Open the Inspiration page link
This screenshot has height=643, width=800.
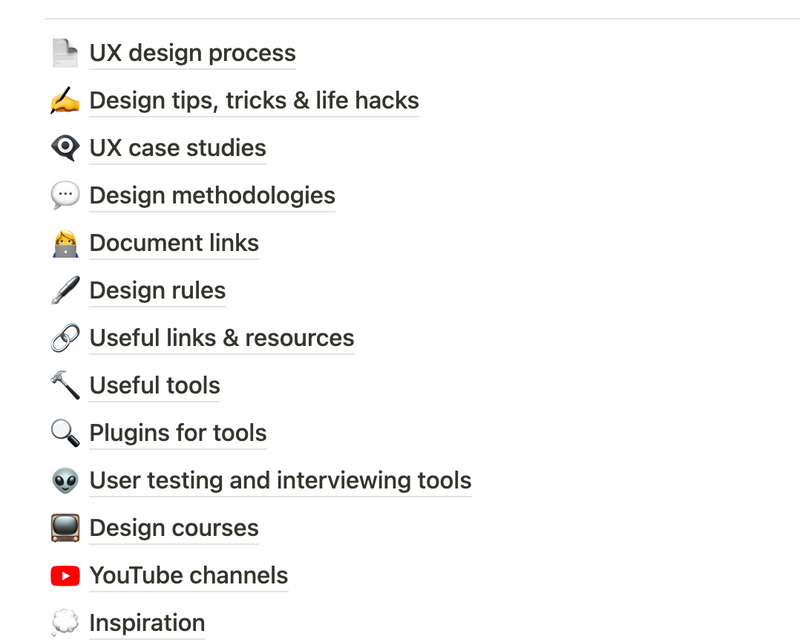[147, 623]
